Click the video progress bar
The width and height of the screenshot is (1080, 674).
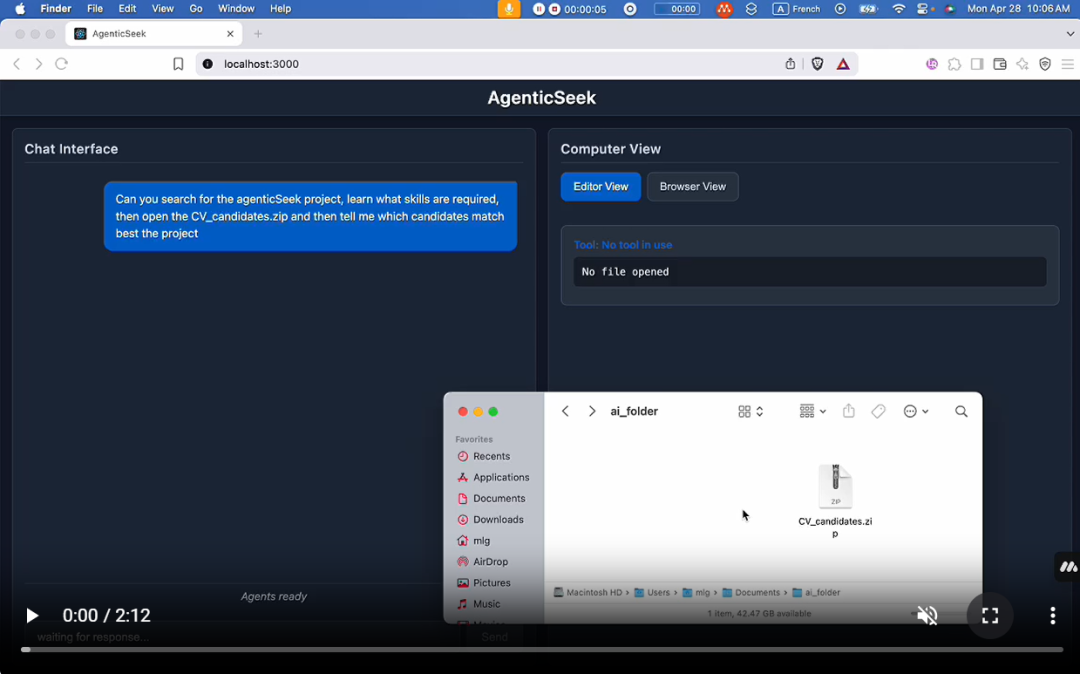click(x=540, y=650)
